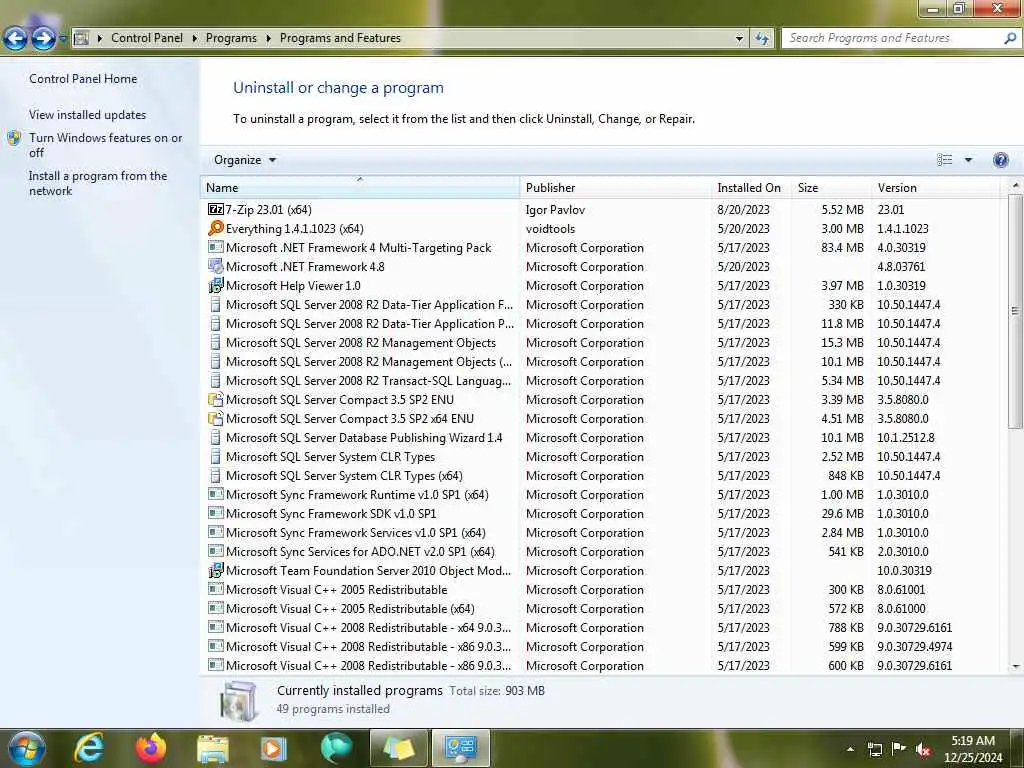
Task: Click version 9.0.30729.4974 cell
Action: [914, 647]
